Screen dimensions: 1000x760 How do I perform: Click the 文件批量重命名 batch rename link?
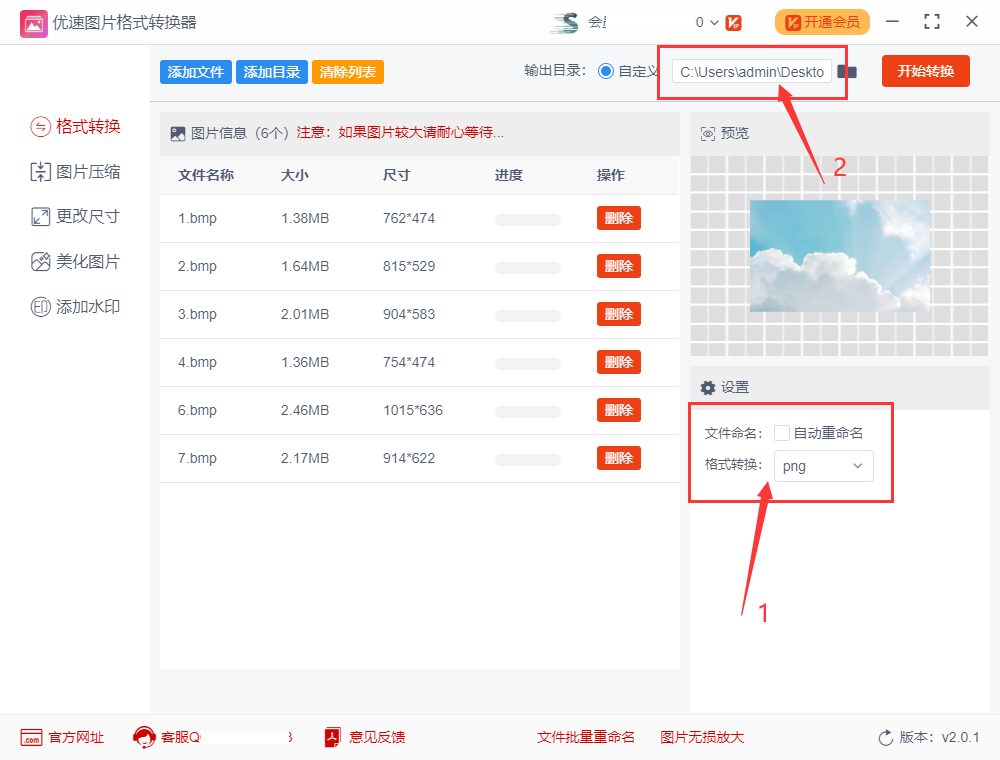click(587, 737)
